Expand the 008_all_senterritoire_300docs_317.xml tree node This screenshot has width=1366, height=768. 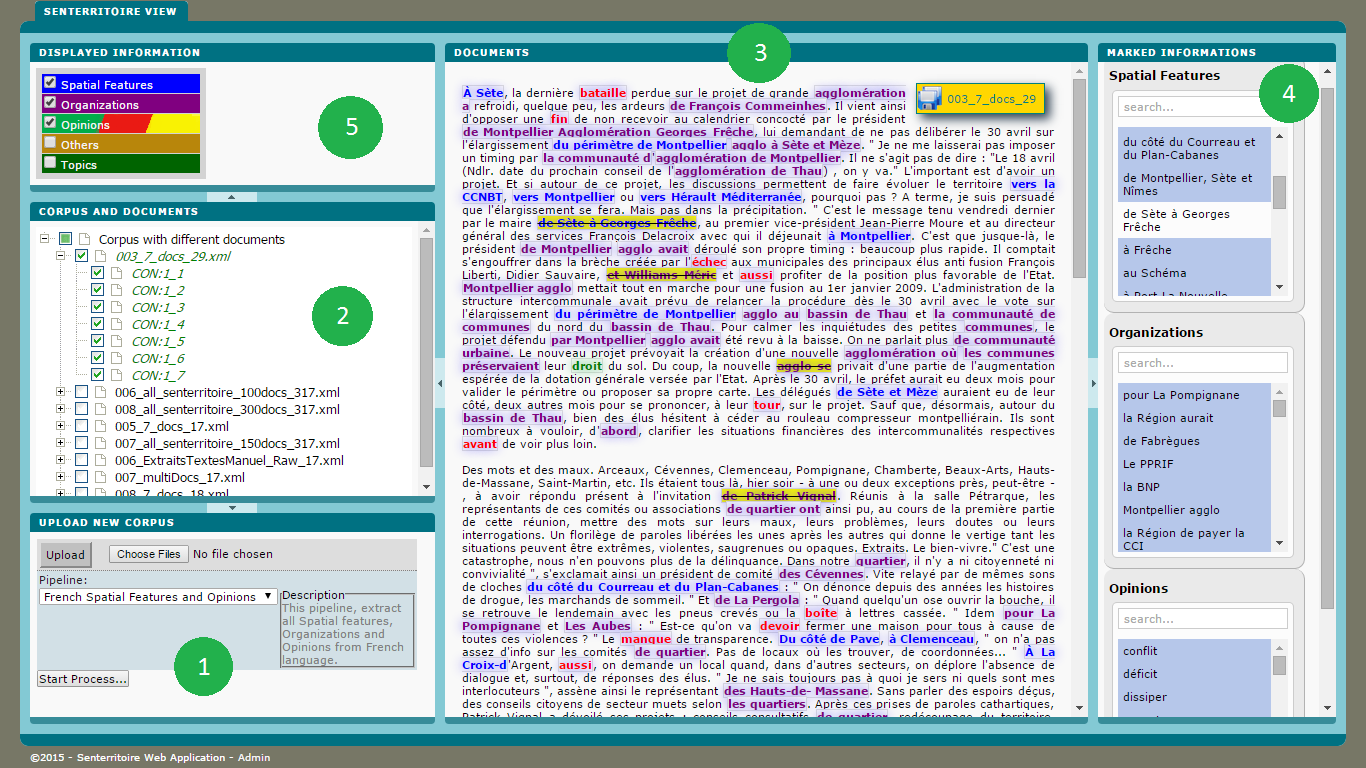pyautogui.click(x=61, y=409)
